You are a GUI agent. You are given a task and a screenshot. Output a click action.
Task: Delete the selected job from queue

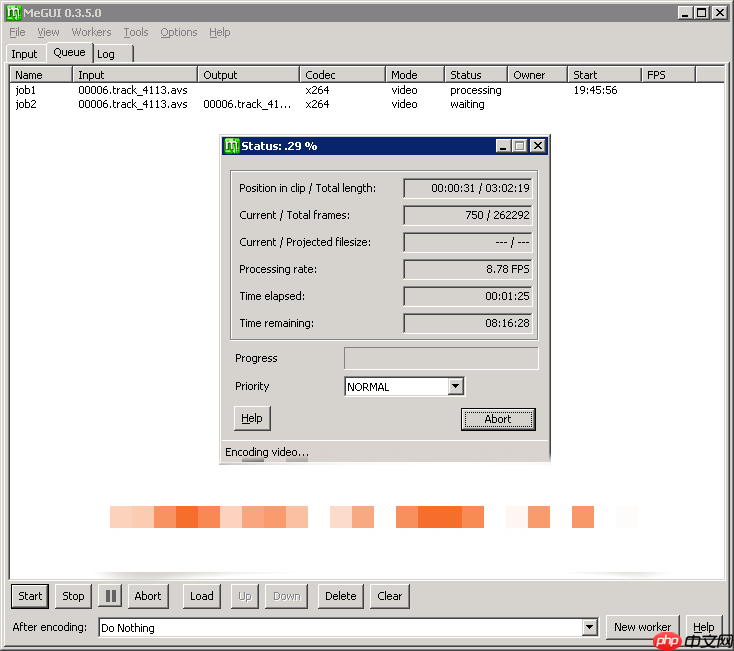point(340,596)
